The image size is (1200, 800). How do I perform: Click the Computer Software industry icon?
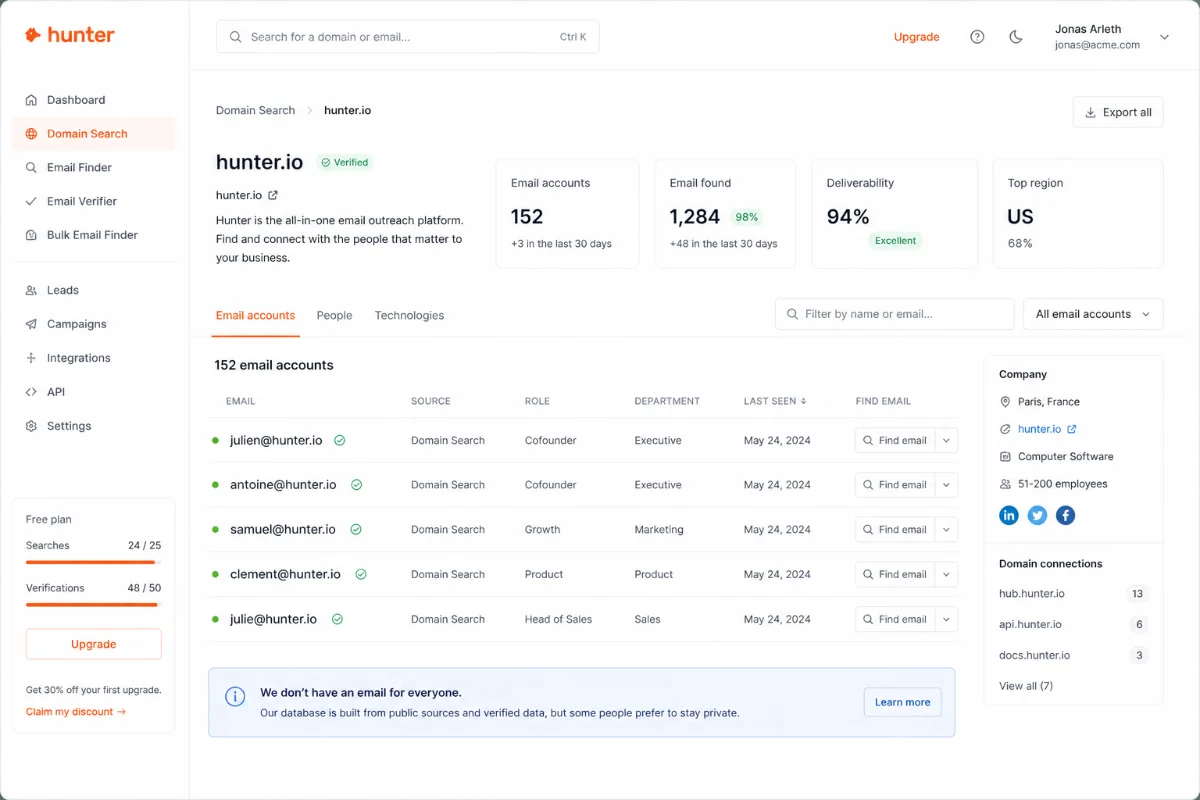pos(1006,457)
